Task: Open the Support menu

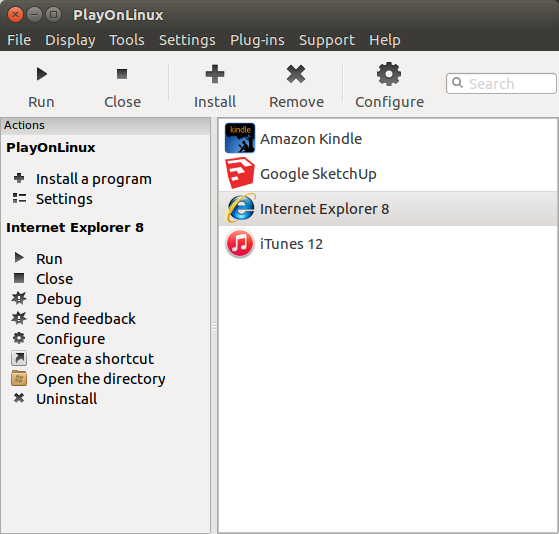Action: pyautogui.click(x=327, y=40)
